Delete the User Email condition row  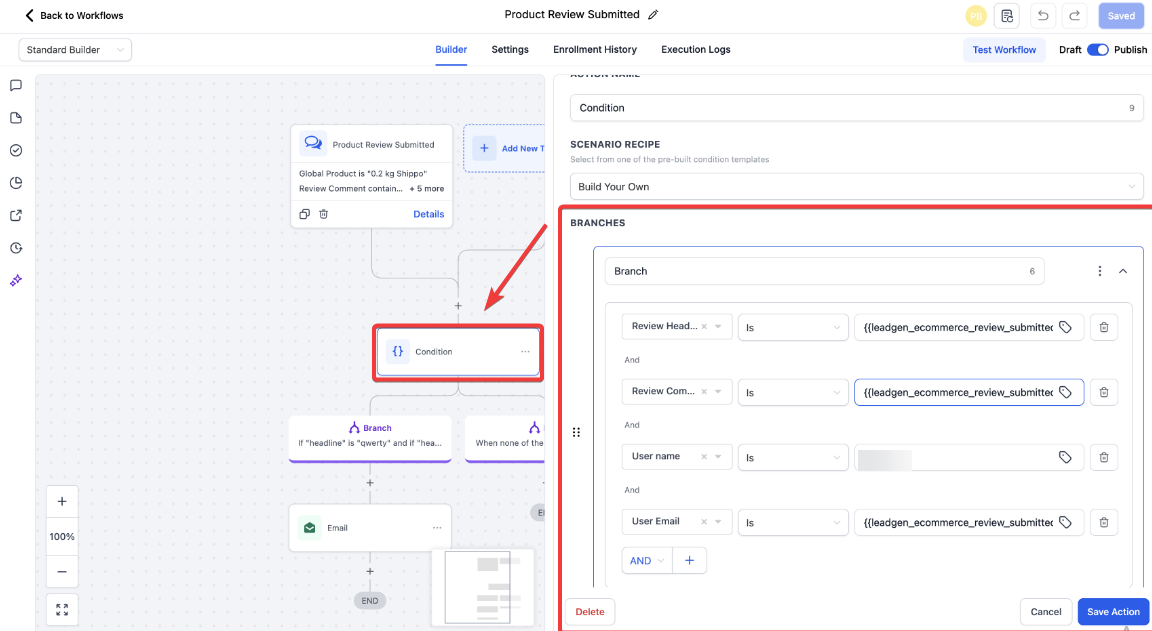(x=1103, y=522)
